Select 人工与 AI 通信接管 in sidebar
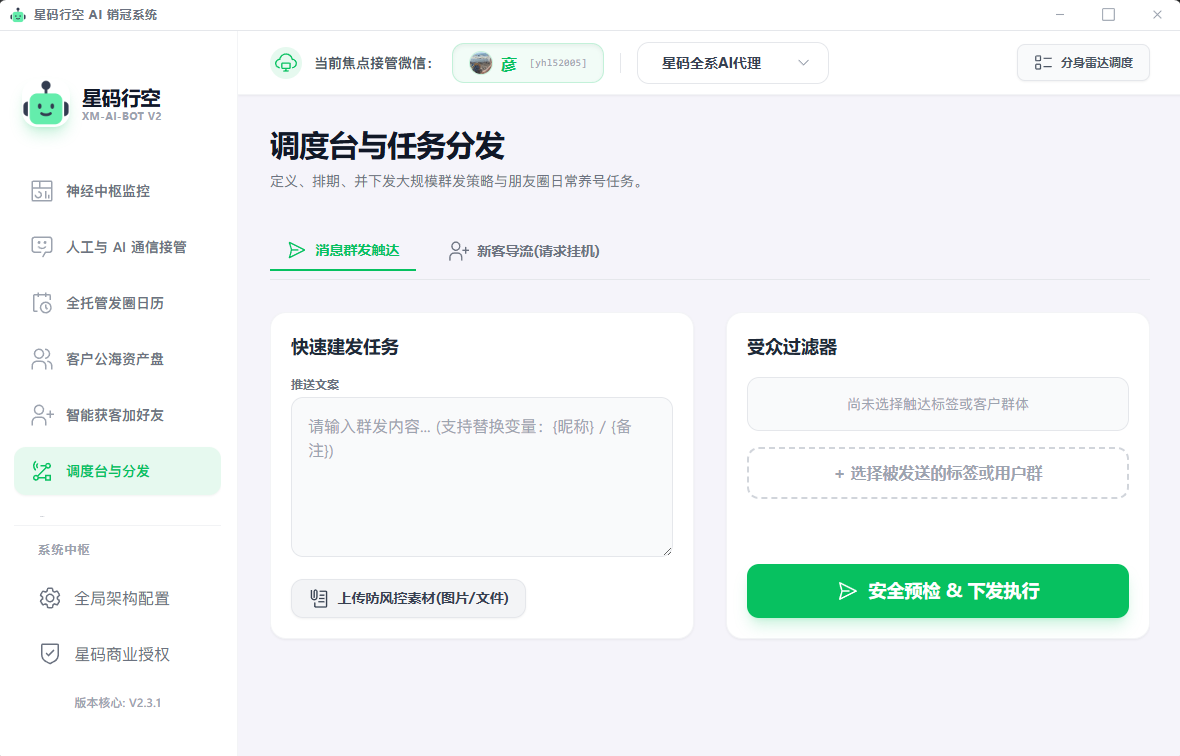 click(x=117, y=247)
